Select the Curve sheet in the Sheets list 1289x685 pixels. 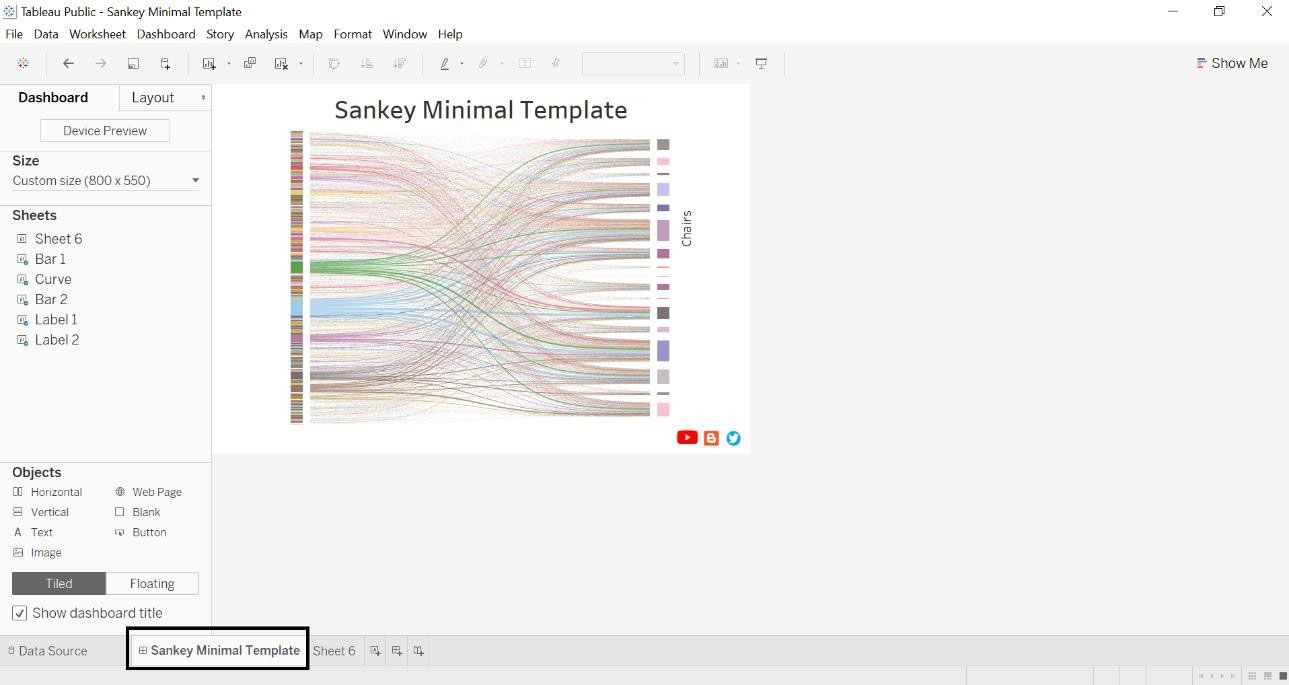pos(53,279)
